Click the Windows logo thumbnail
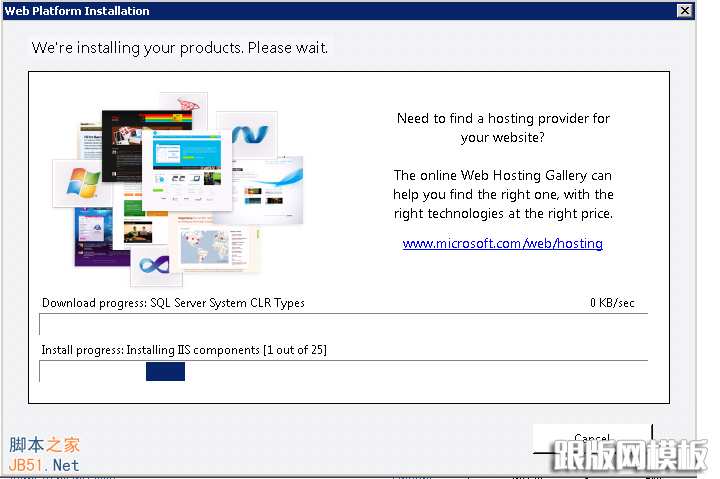 pos(82,183)
